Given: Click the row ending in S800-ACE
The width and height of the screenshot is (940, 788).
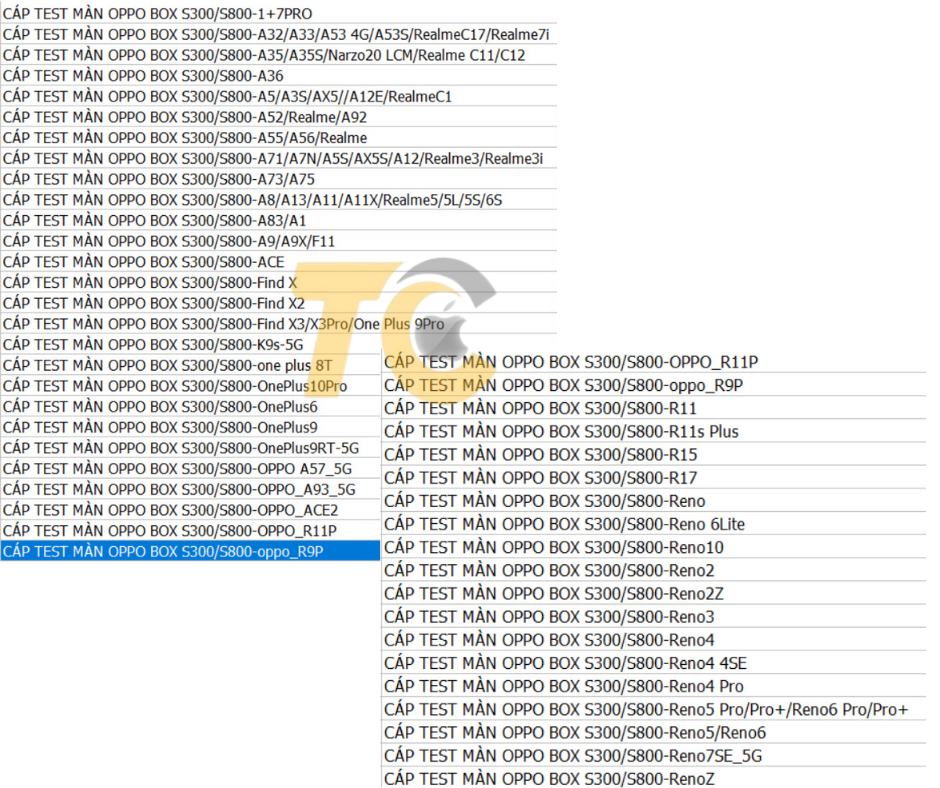Looking at the screenshot, I should coord(279,261).
